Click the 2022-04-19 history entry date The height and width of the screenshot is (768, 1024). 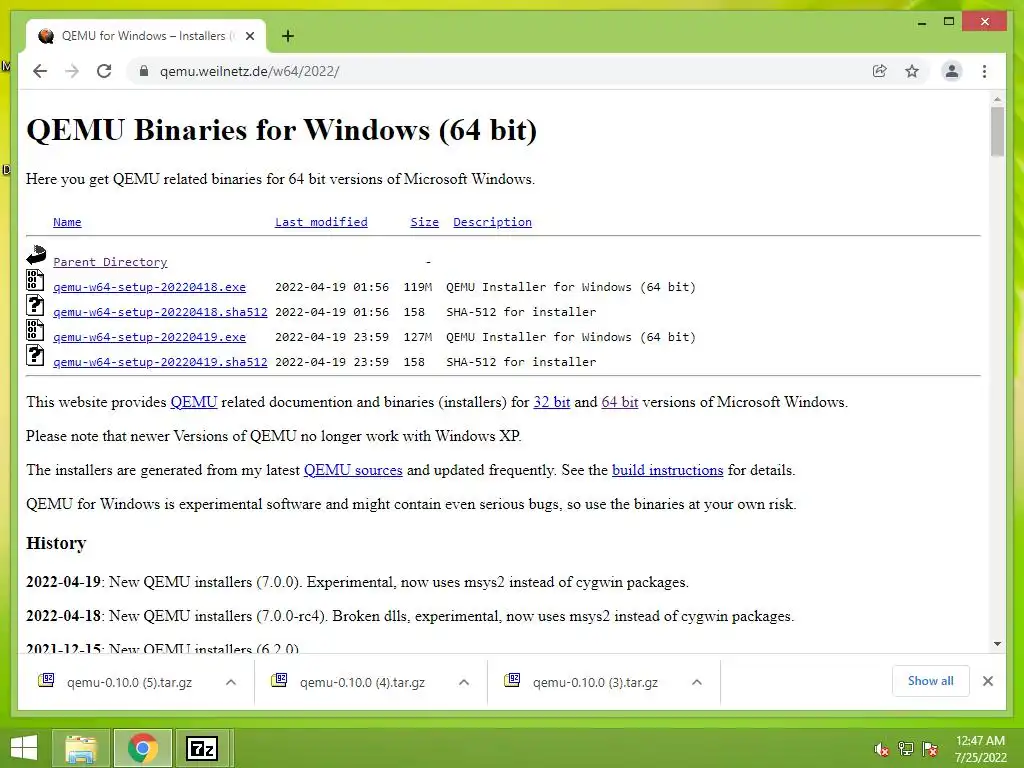(63, 582)
